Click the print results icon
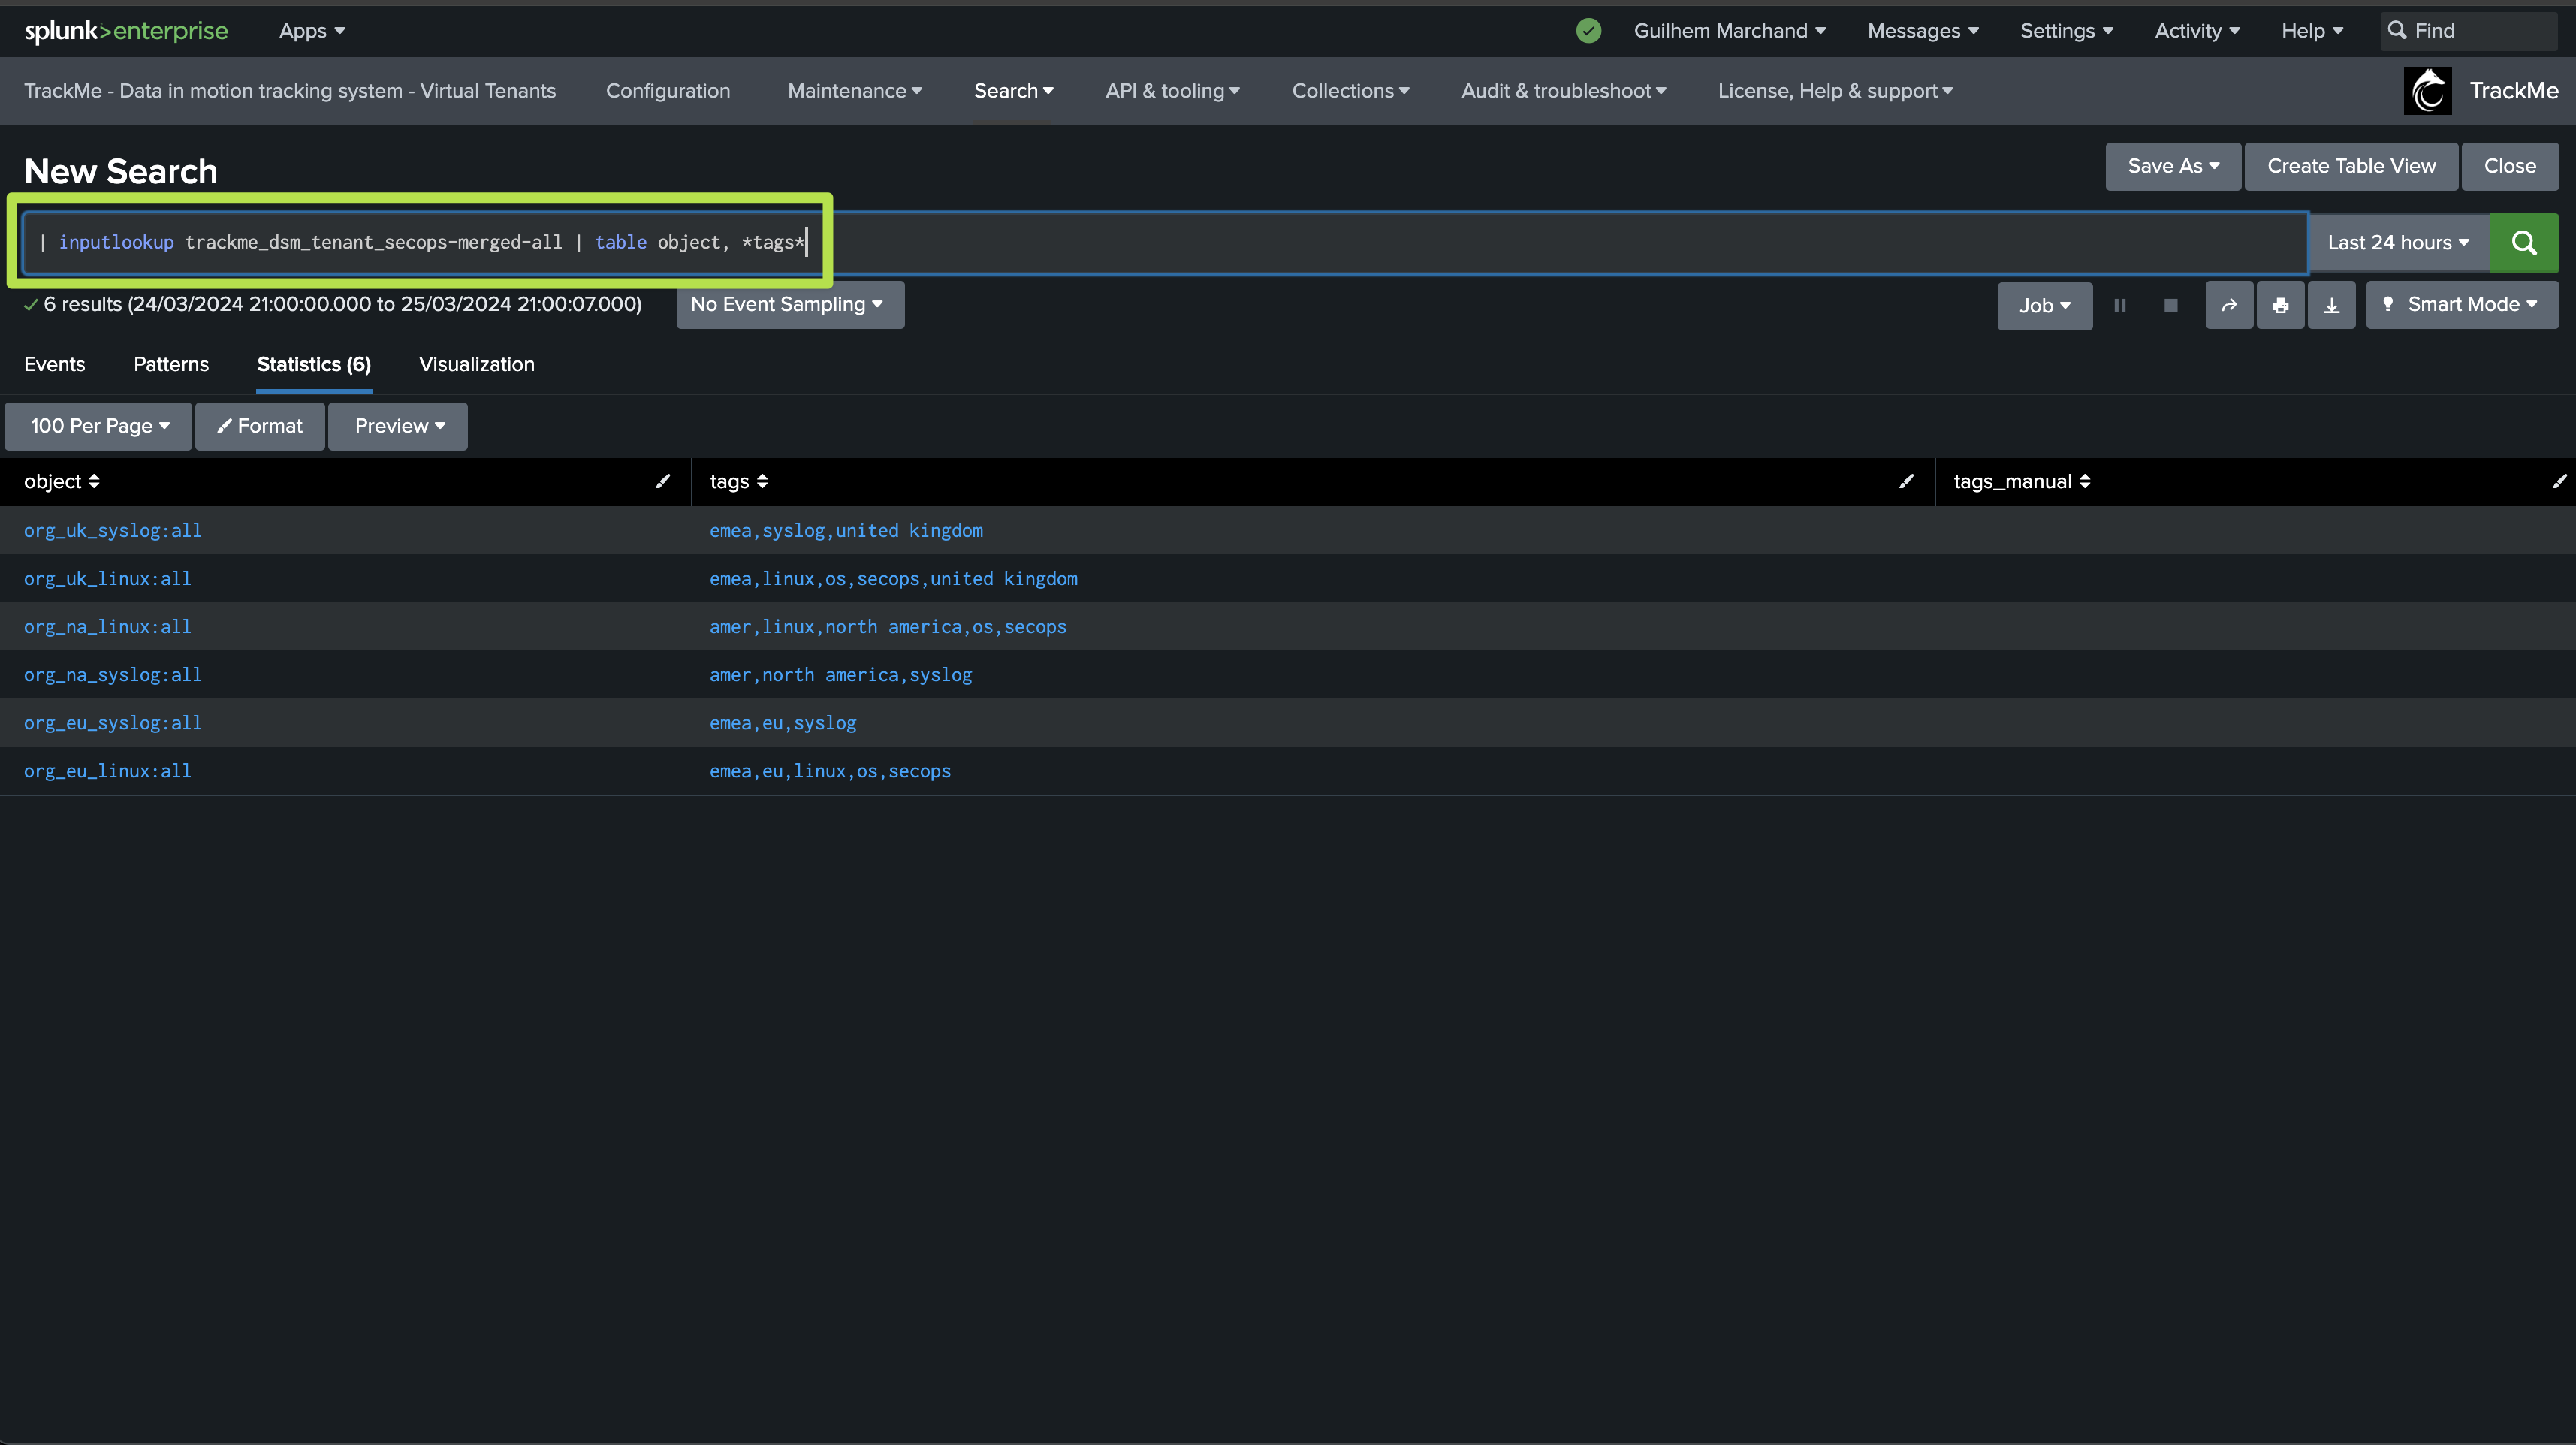Image resolution: width=2576 pixels, height=1445 pixels. (2280, 306)
